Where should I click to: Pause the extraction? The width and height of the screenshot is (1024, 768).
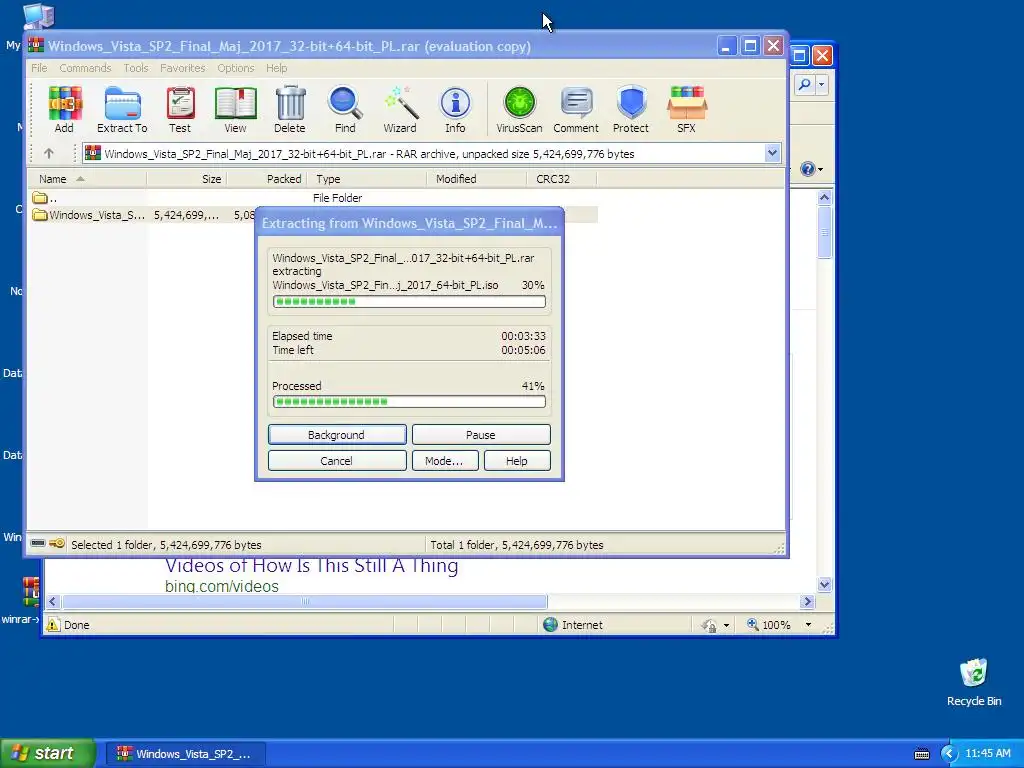(x=481, y=434)
